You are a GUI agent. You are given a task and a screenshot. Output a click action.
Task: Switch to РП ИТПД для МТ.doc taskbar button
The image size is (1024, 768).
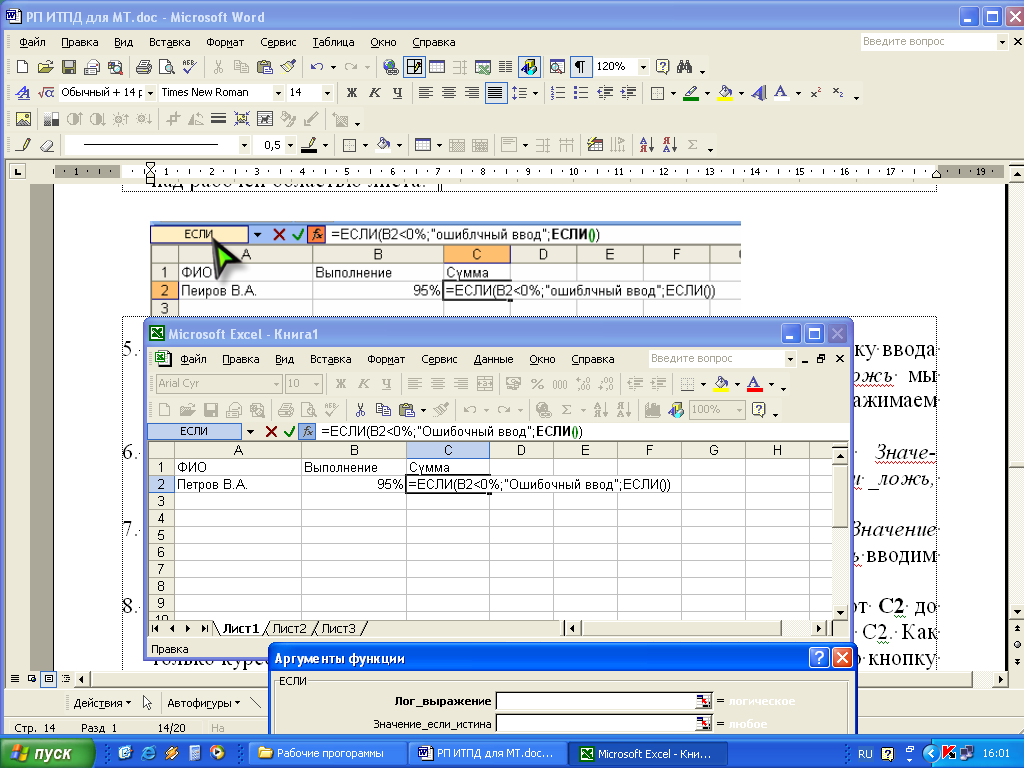[x=488, y=753]
